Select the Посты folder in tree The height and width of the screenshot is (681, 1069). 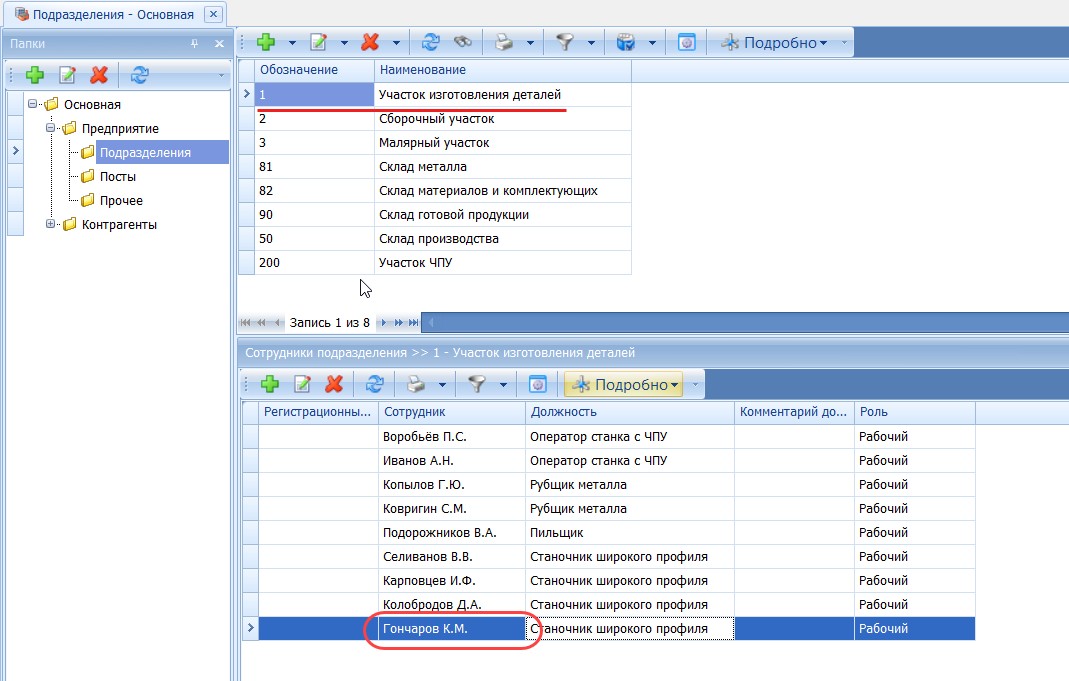pyautogui.click(x=117, y=177)
